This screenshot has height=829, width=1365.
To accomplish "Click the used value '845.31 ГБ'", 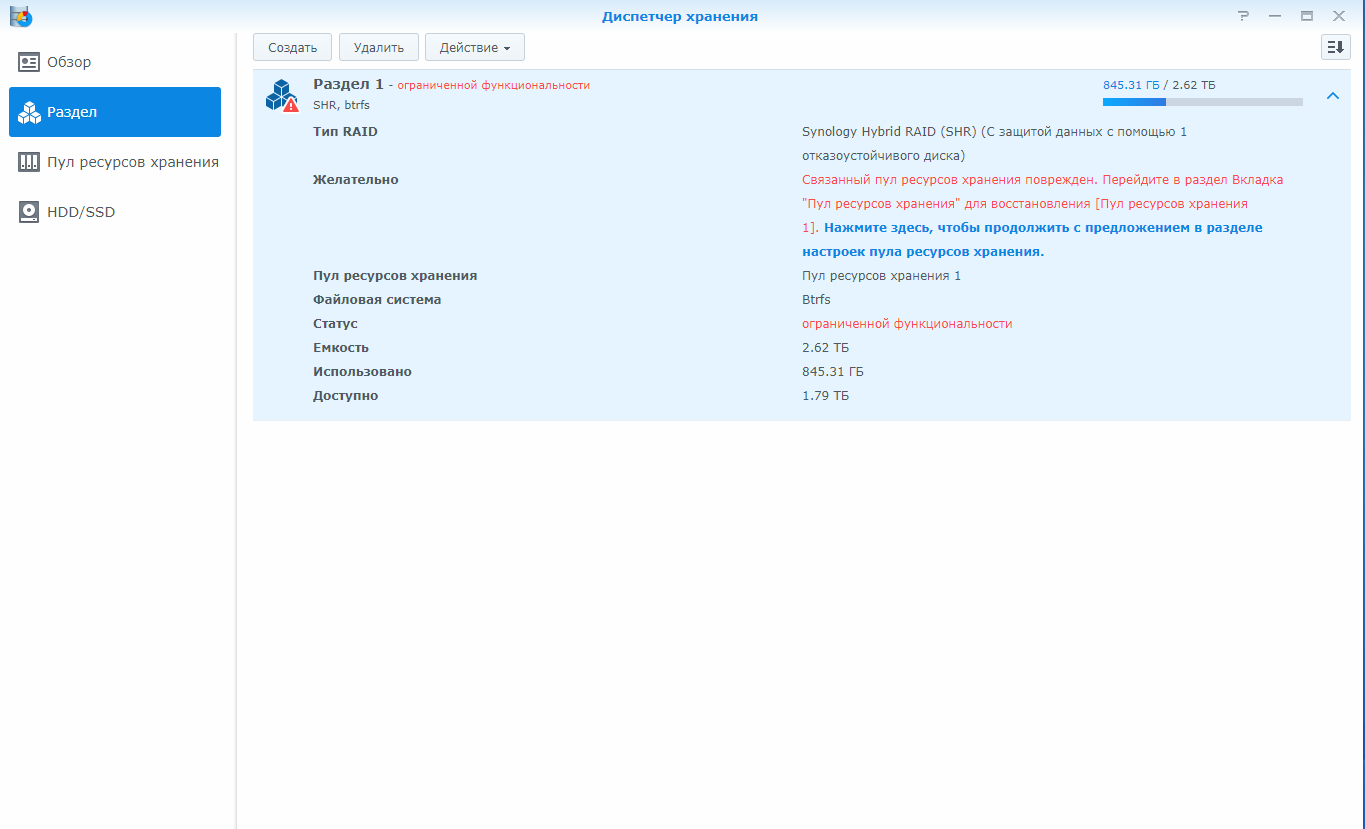I will click(x=832, y=372).
